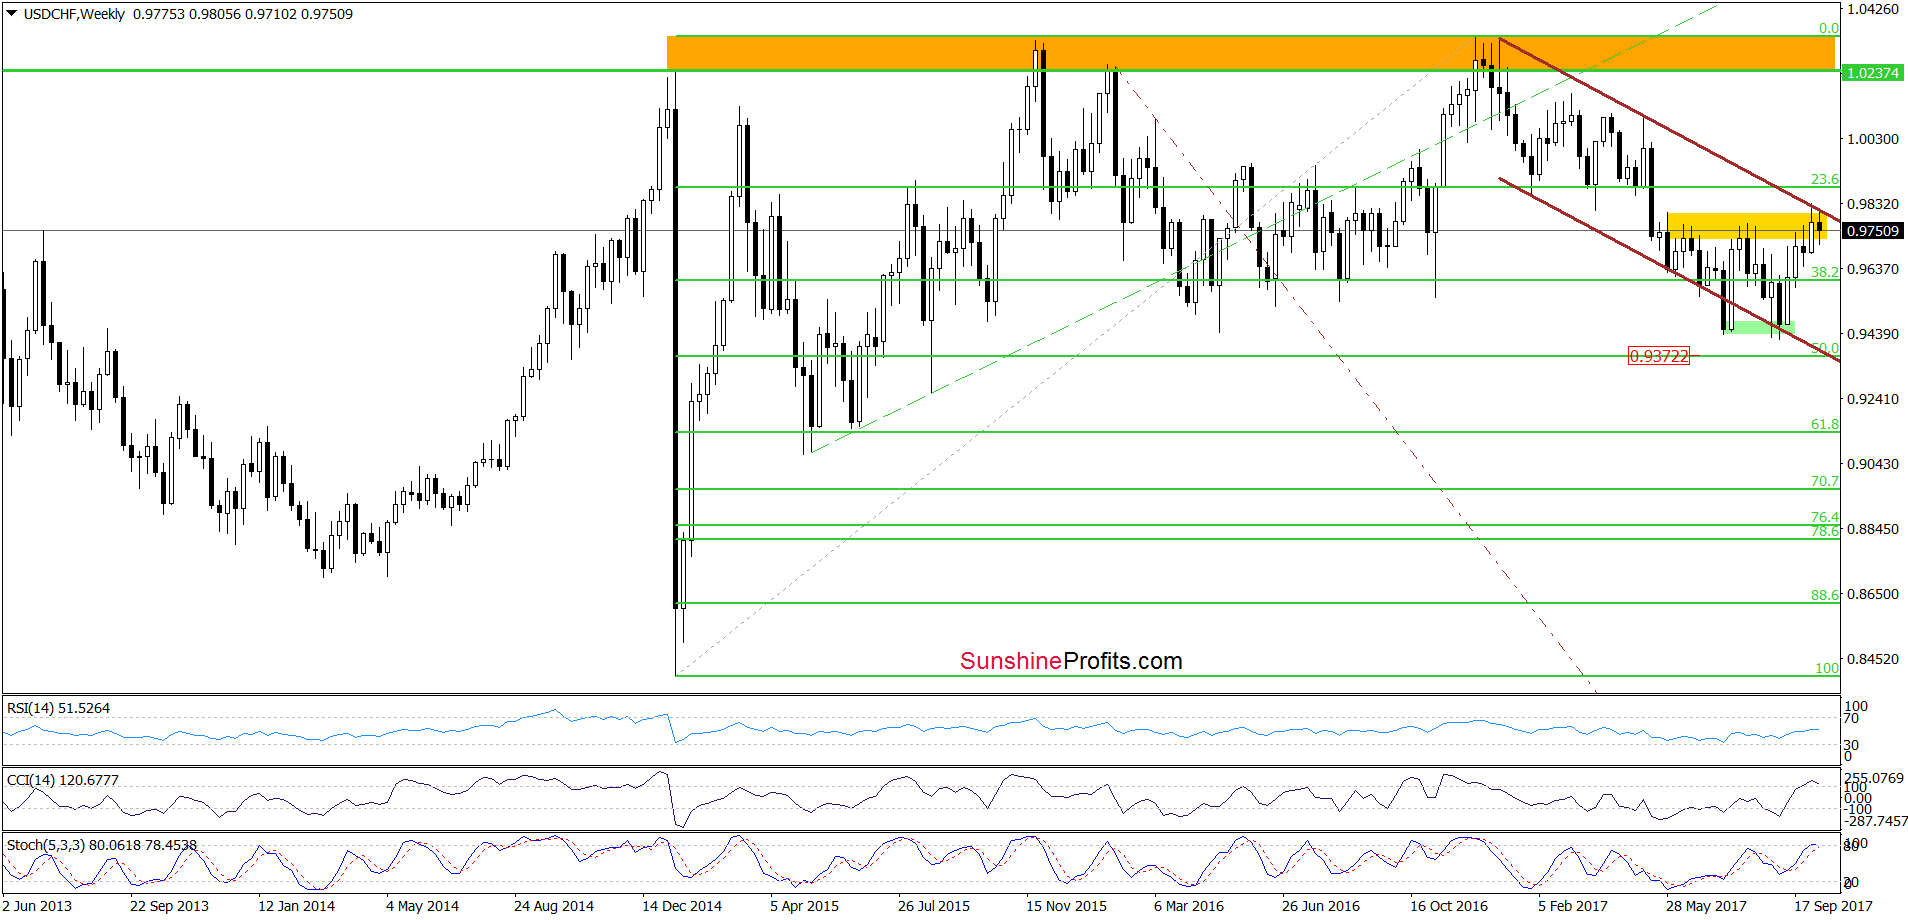Click the 23.6 Fibonacci level label

click(x=1825, y=179)
